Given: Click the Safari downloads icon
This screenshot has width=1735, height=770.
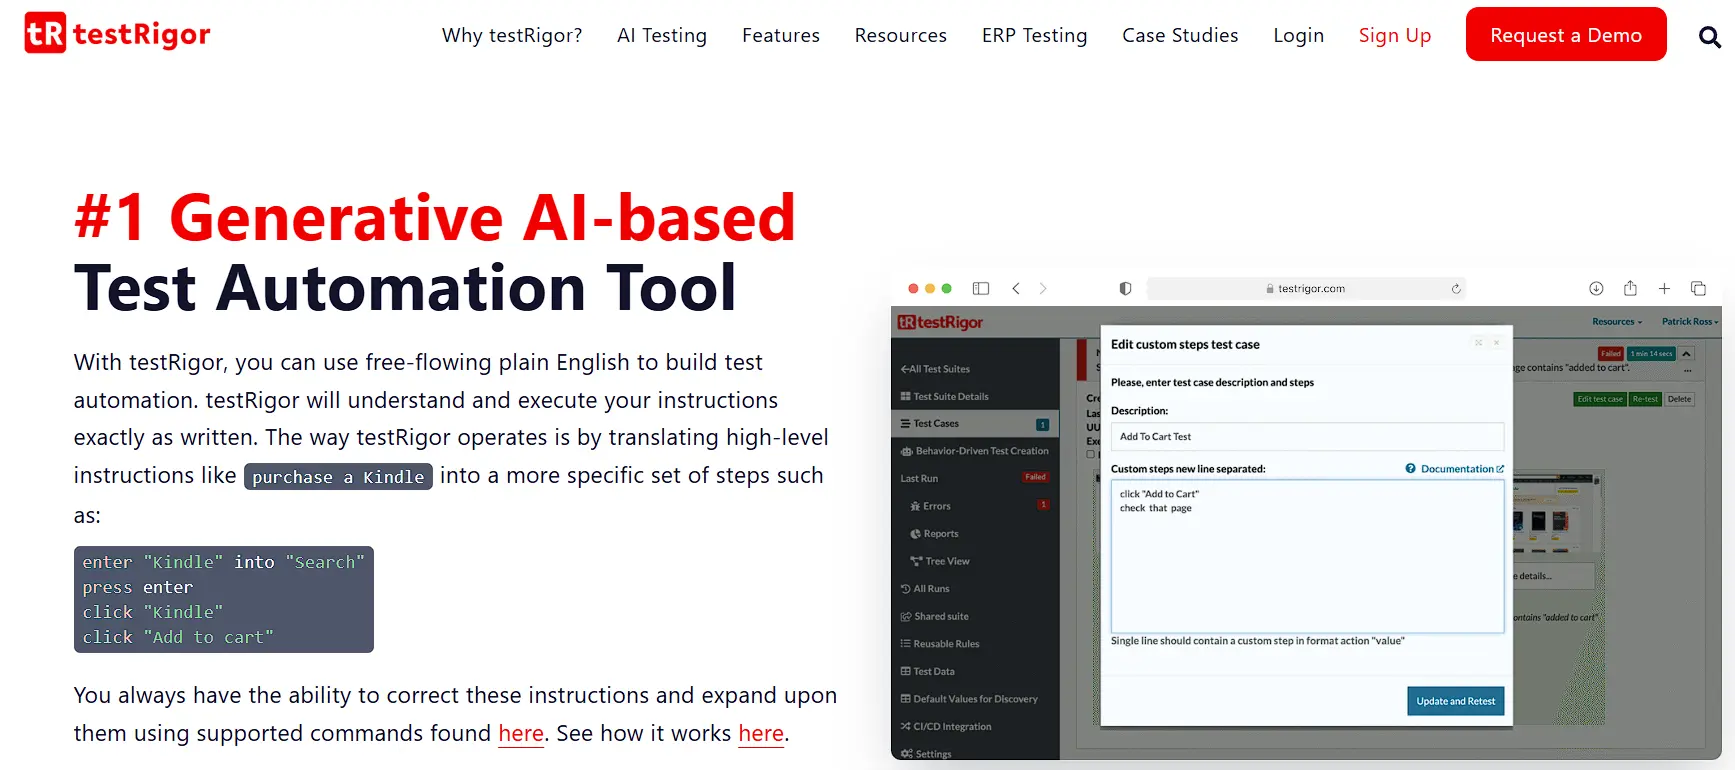Looking at the screenshot, I should [x=1596, y=288].
